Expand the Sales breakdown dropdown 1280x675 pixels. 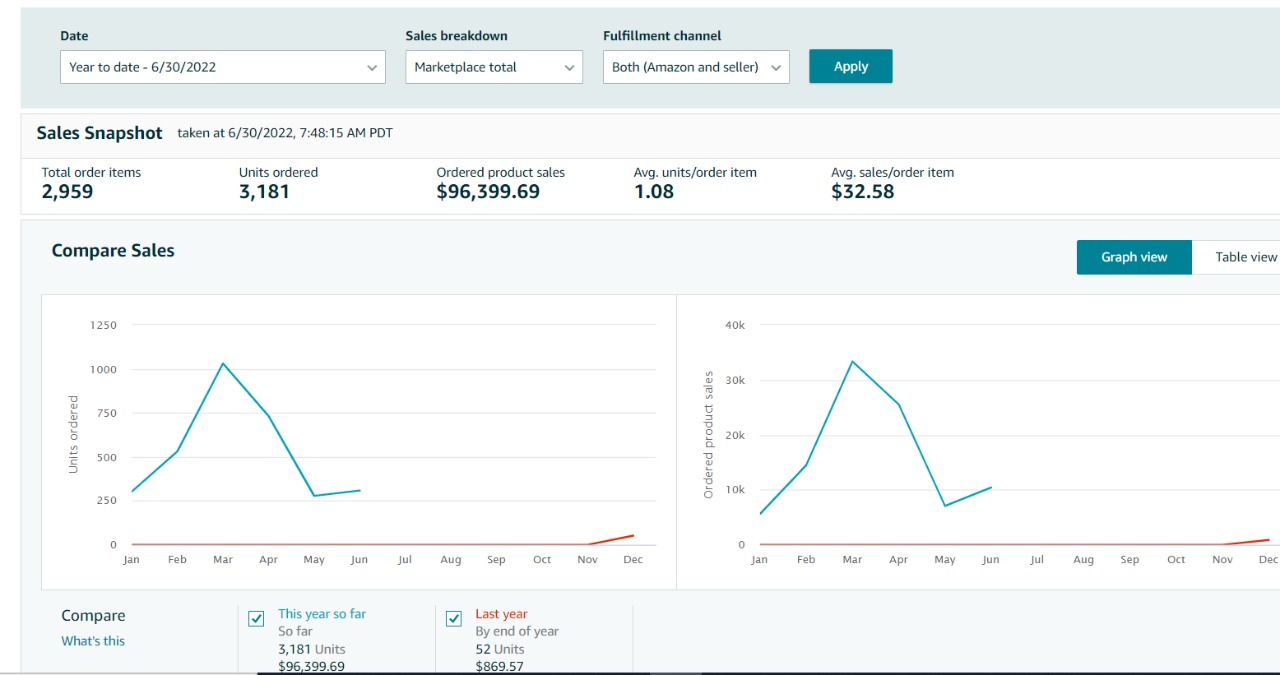[494, 67]
